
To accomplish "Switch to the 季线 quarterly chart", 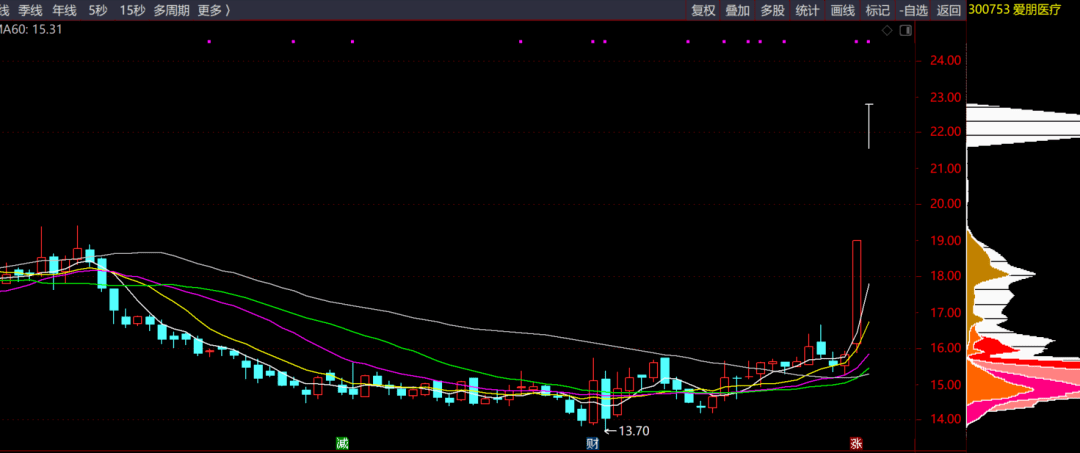I will pyautogui.click(x=30, y=10).
